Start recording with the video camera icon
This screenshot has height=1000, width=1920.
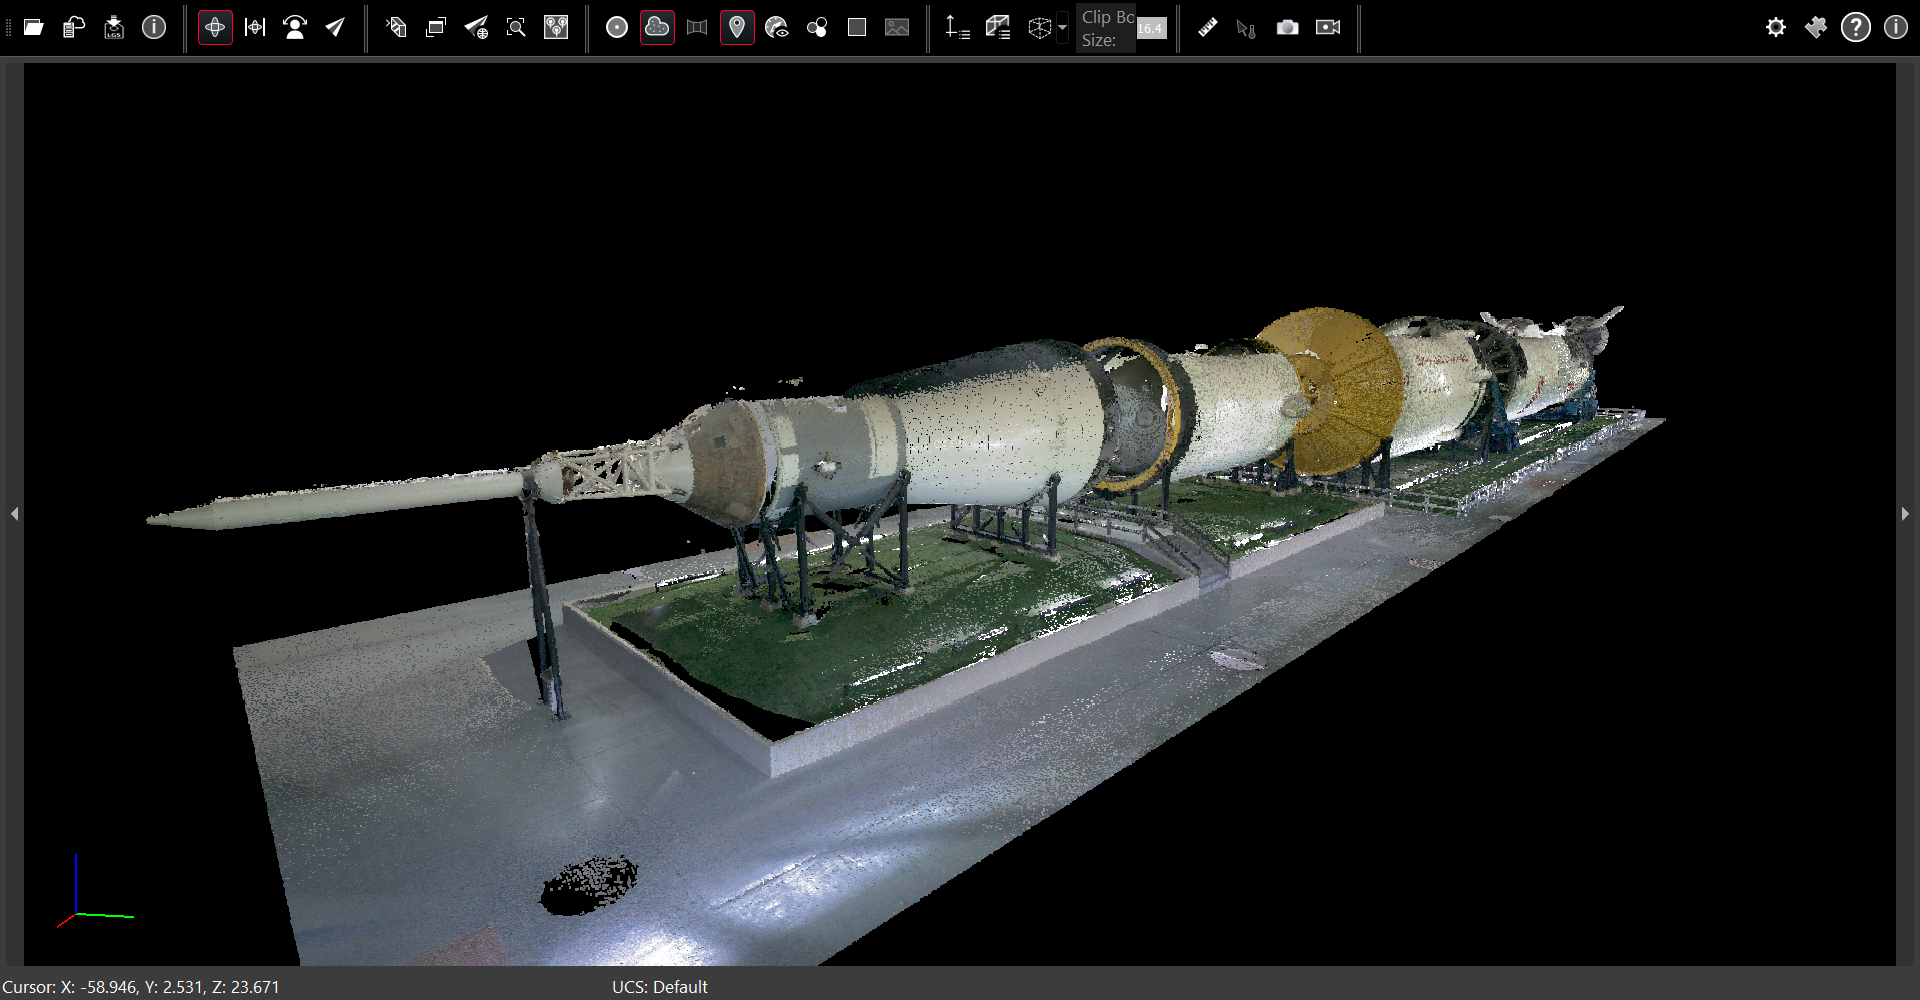1328,27
